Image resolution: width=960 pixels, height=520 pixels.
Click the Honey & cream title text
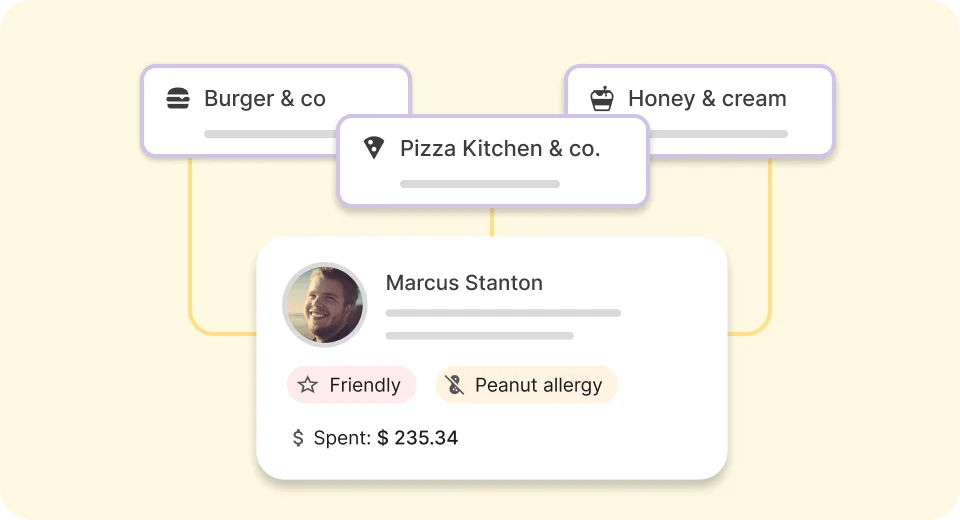click(x=707, y=99)
